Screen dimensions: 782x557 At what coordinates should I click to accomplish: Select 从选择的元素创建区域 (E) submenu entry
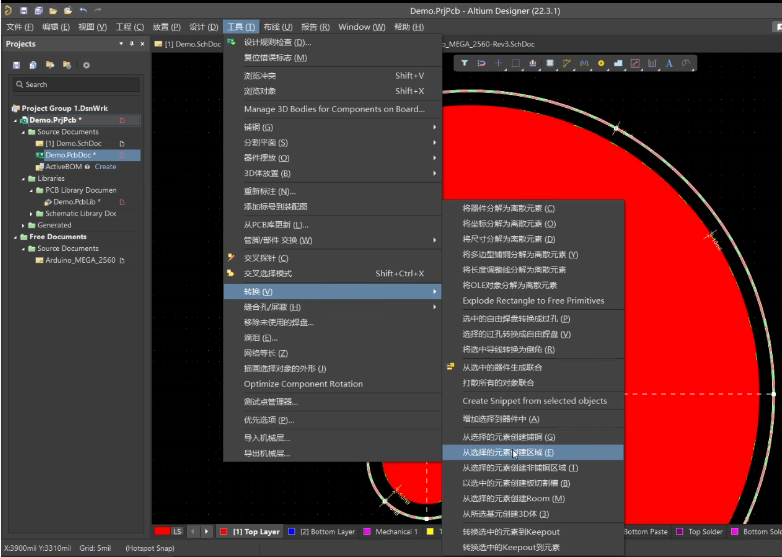tap(533, 452)
